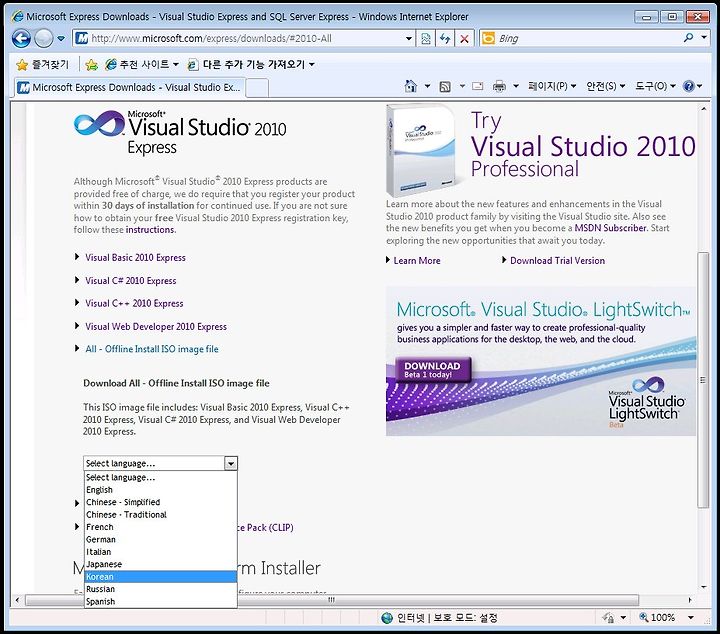The image size is (720, 634).
Task: Choose Russian from the language list
Action: click(161, 589)
